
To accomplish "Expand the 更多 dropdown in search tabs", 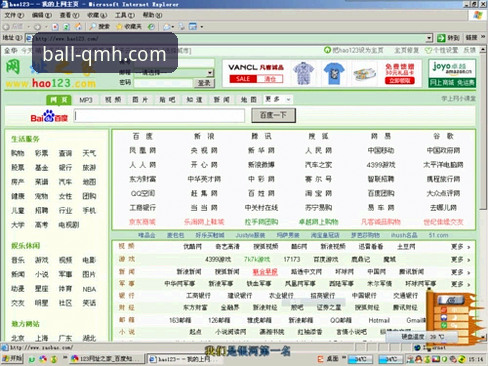I will pyautogui.click(x=278, y=99).
